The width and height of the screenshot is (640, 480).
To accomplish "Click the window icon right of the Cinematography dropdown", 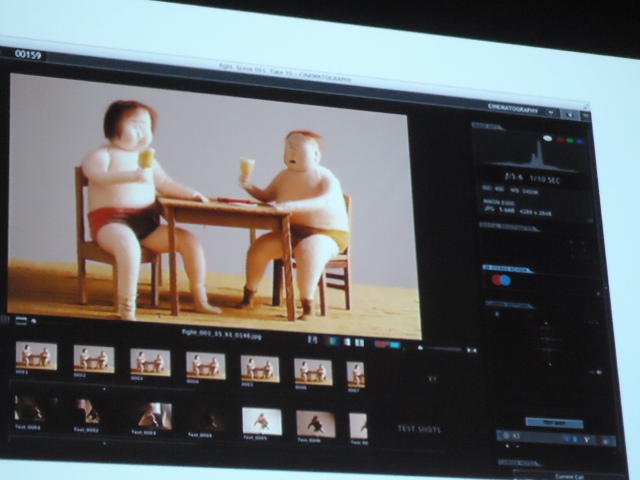I will tap(570, 115).
